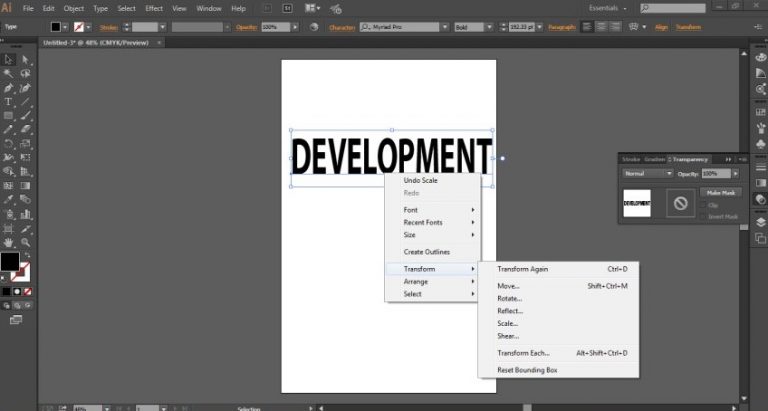Open the Color Guide panel icon
Image resolution: width=768 pixels, height=411 pixels.
point(760,73)
